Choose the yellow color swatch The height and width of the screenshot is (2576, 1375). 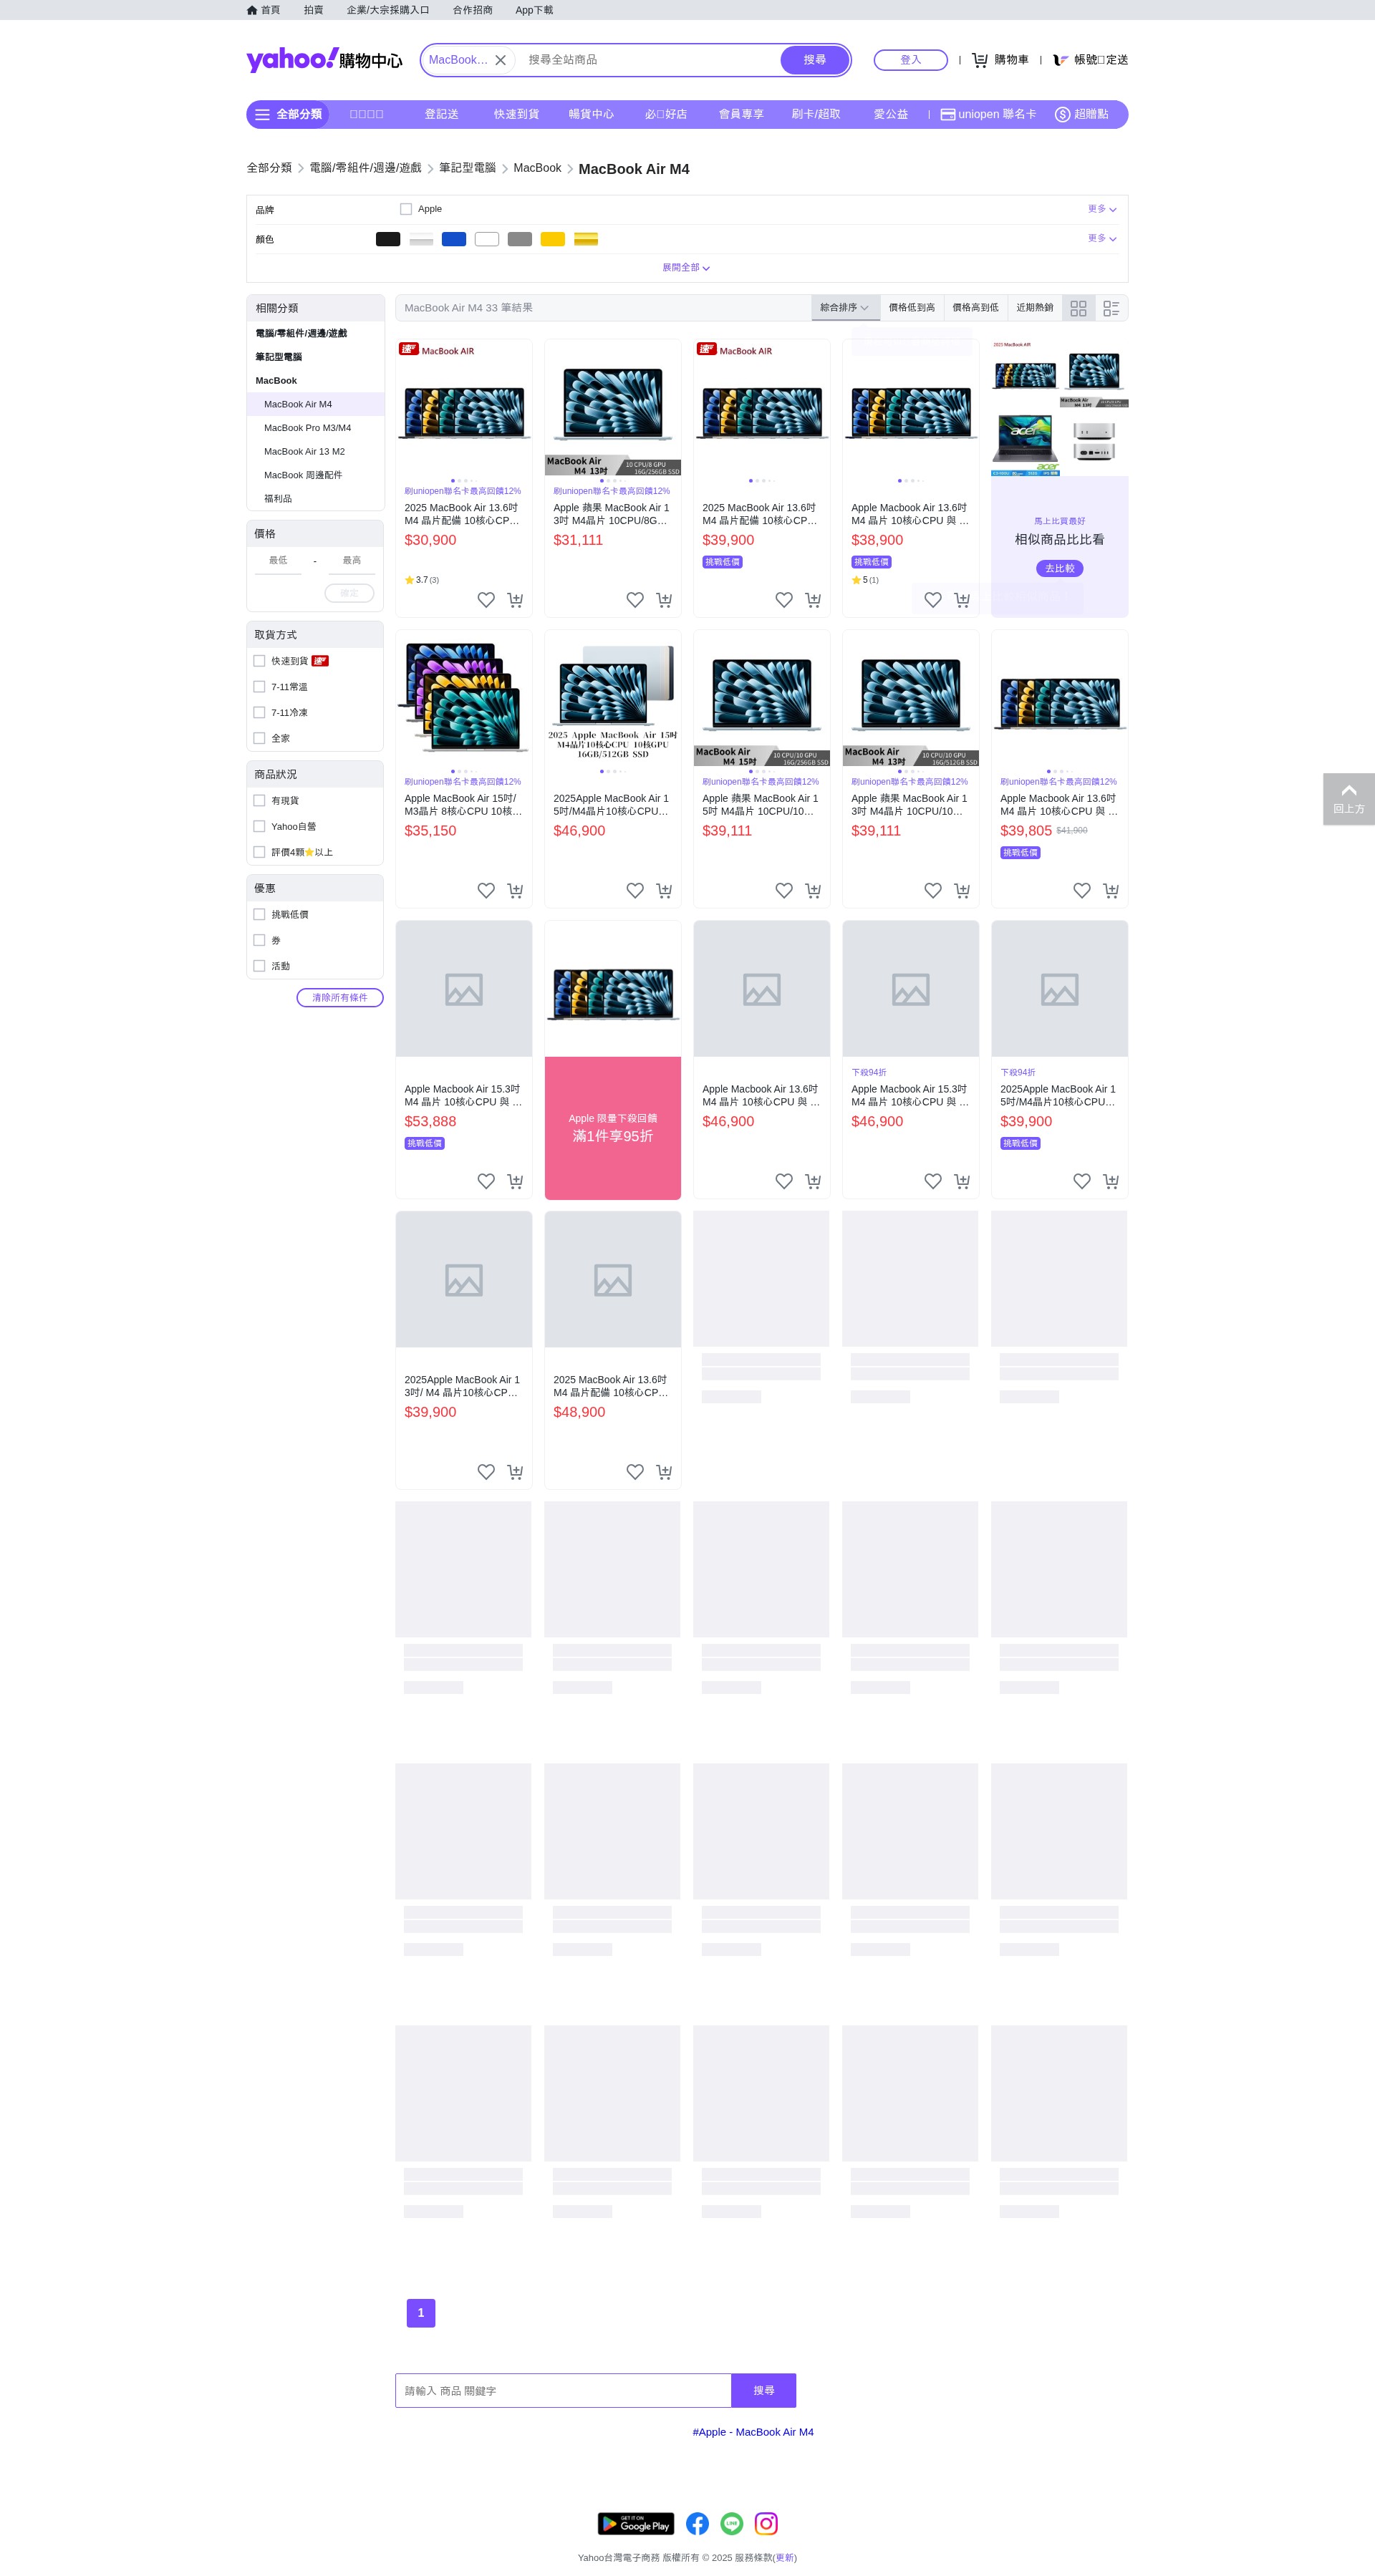pyautogui.click(x=553, y=239)
